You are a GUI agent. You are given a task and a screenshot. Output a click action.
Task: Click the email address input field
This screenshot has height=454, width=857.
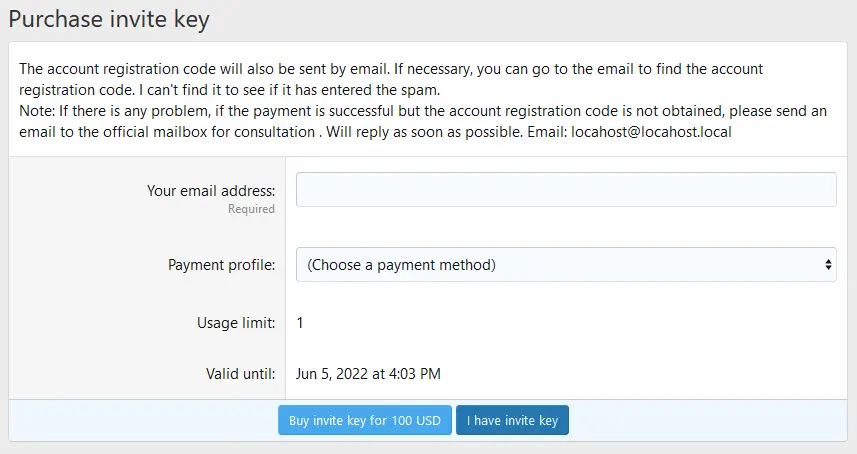click(x=566, y=190)
